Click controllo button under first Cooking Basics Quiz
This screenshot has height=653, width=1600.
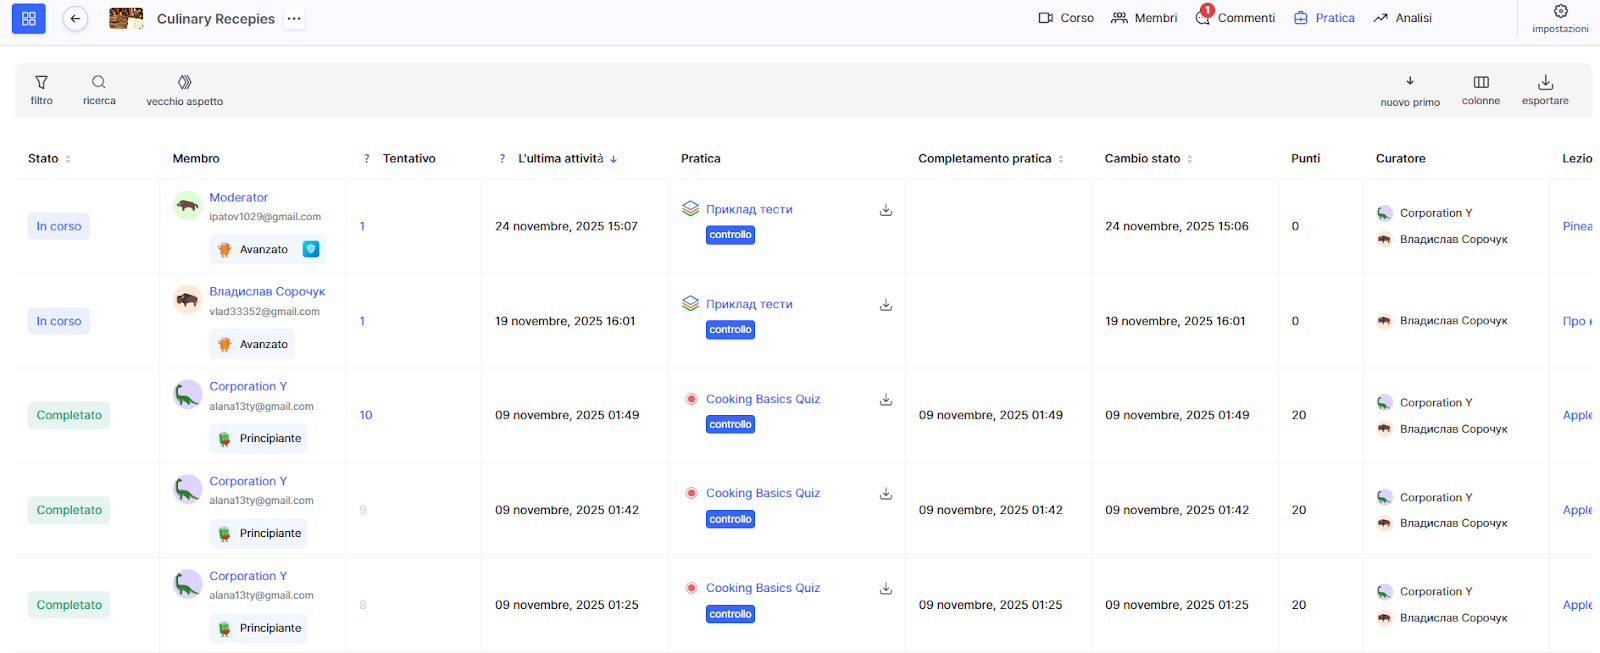[x=730, y=425]
